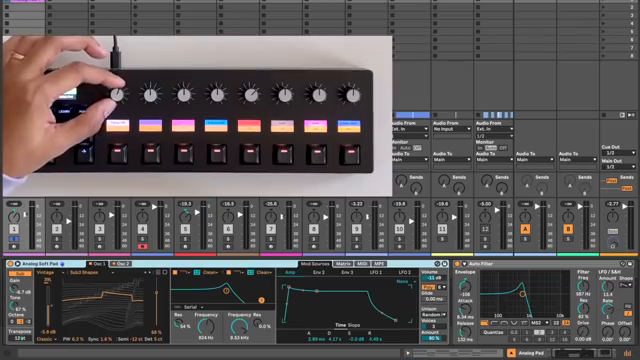The height and width of the screenshot is (360, 640).
Task: Select octave -1 for sub oscillator
Action: point(20,322)
